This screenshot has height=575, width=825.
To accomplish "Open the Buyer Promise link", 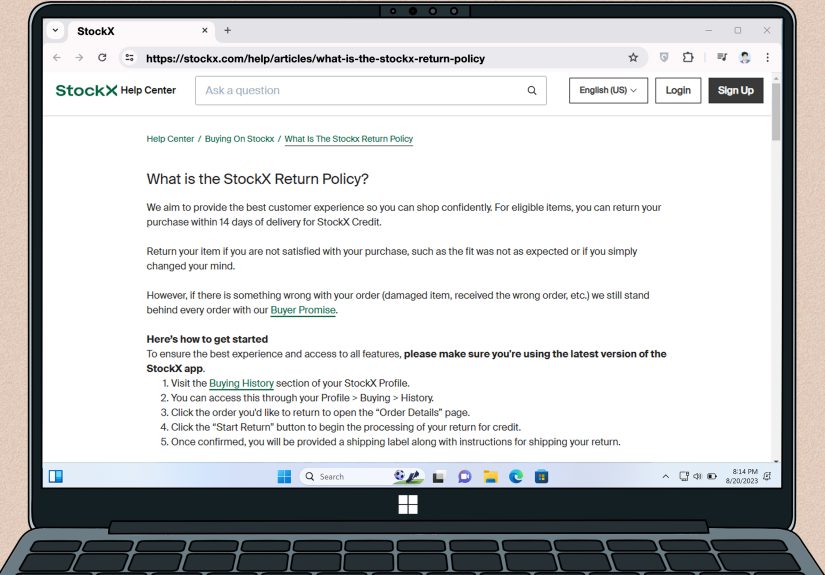I will [x=303, y=310].
